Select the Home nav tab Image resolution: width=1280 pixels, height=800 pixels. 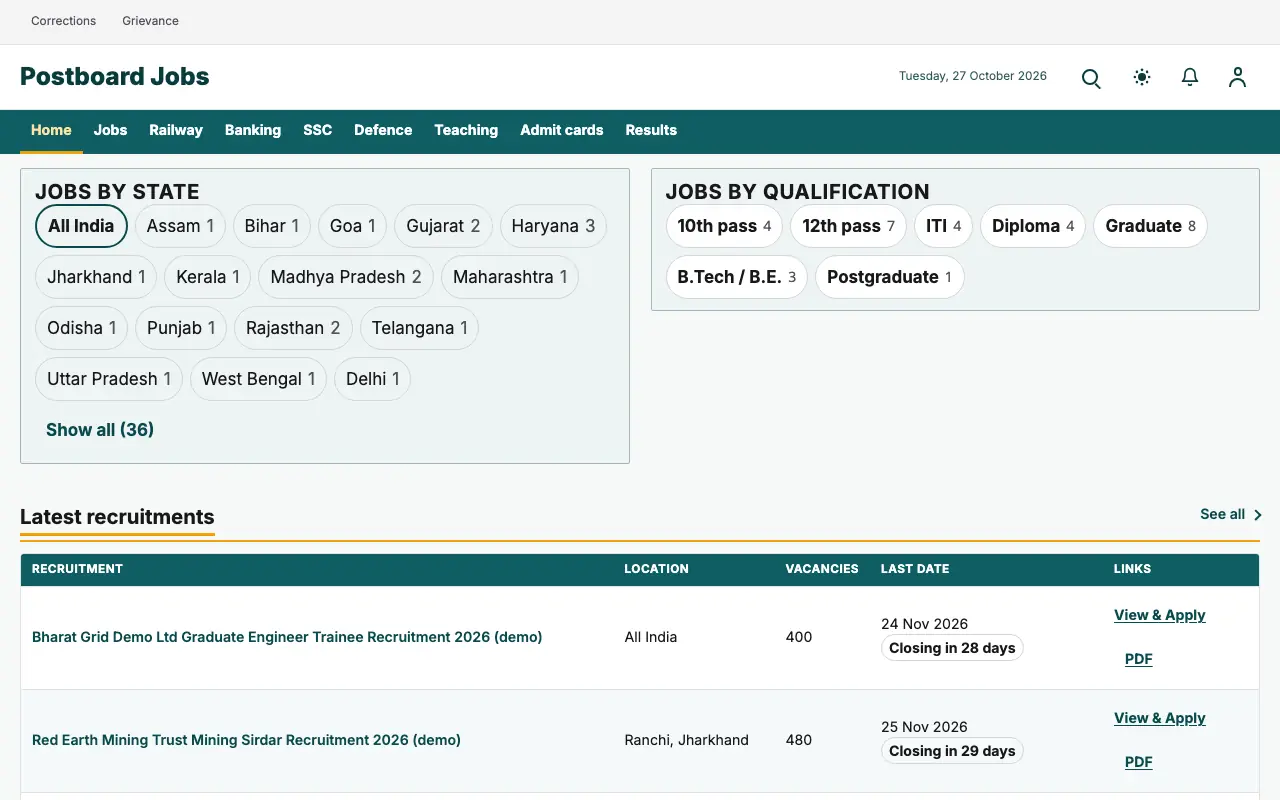[x=51, y=130]
